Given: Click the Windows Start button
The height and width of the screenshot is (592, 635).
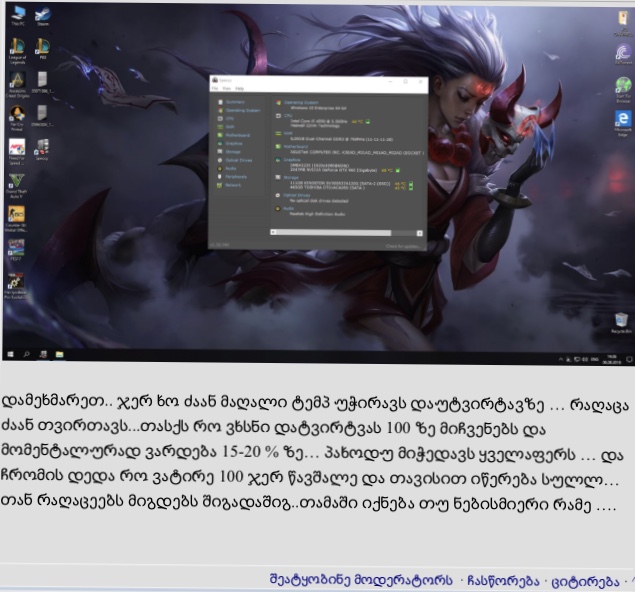Looking at the screenshot, I should coord(11,354).
